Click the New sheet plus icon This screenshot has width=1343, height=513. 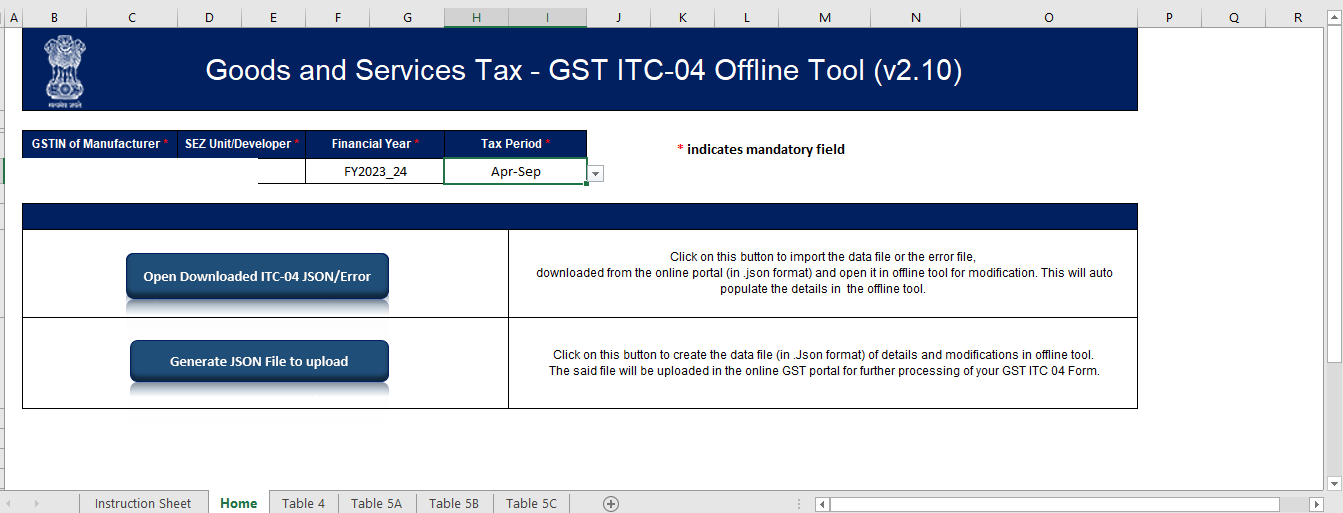[611, 504]
